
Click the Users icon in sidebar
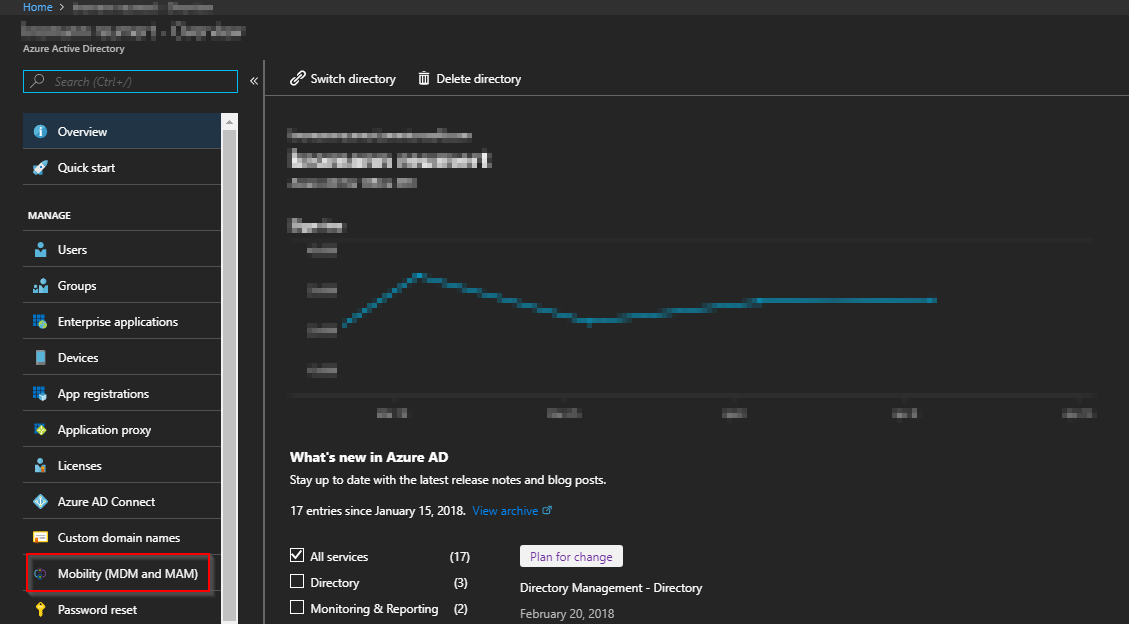(x=40, y=250)
